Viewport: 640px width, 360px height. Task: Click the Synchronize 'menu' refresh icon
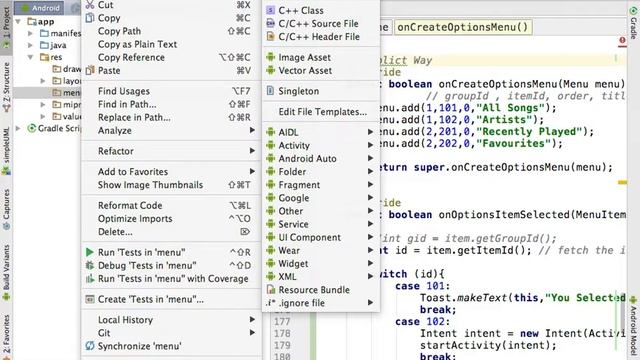pyautogui.click(x=90, y=346)
